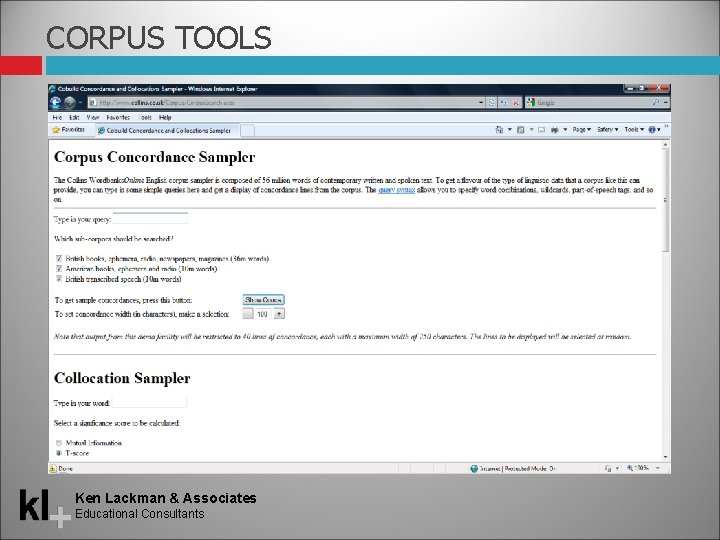Open the command bar Tools dropdown
The image size is (720, 540).
pyautogui.click(x=634, y=130)
